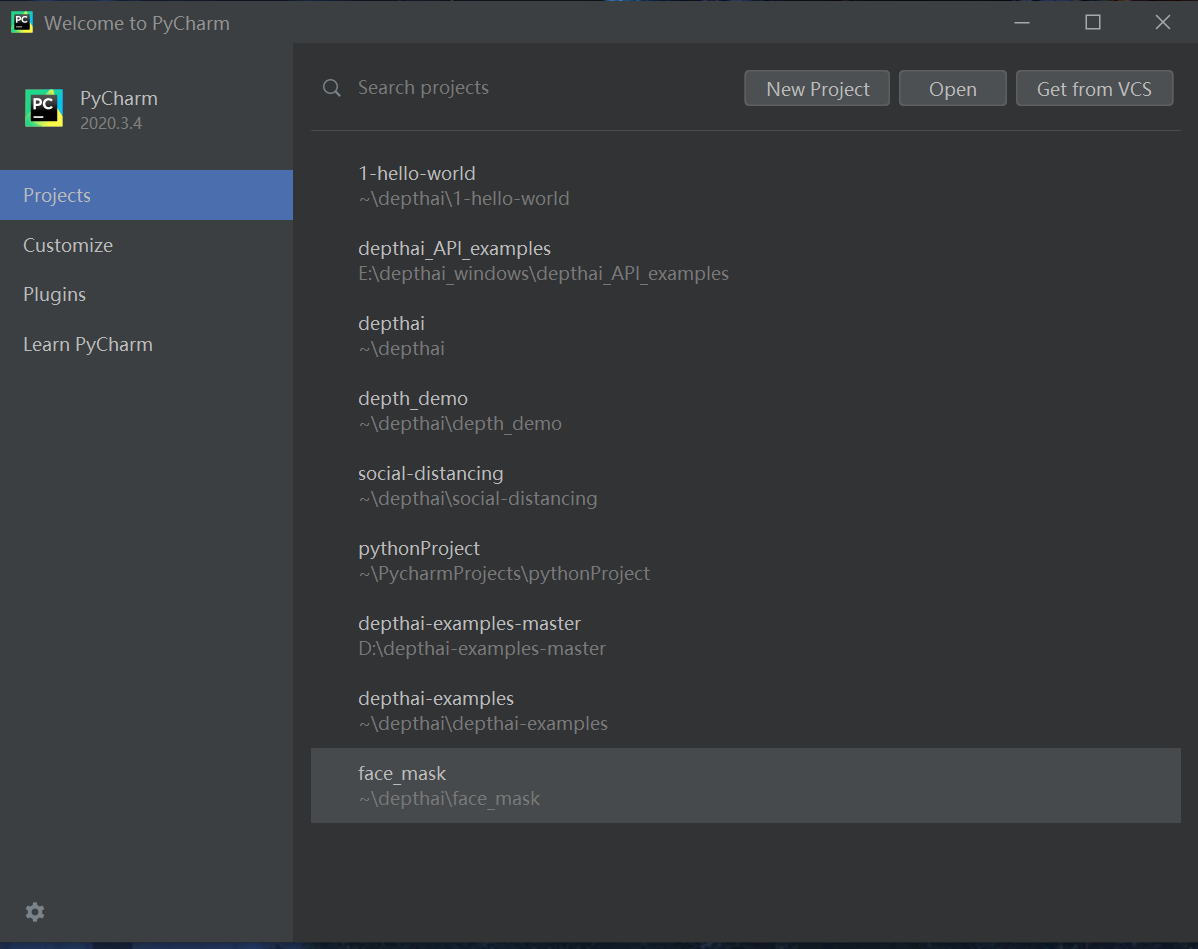Open the Customize section
This screenshot has height=949, width=1198.
[x=146, y=245]
